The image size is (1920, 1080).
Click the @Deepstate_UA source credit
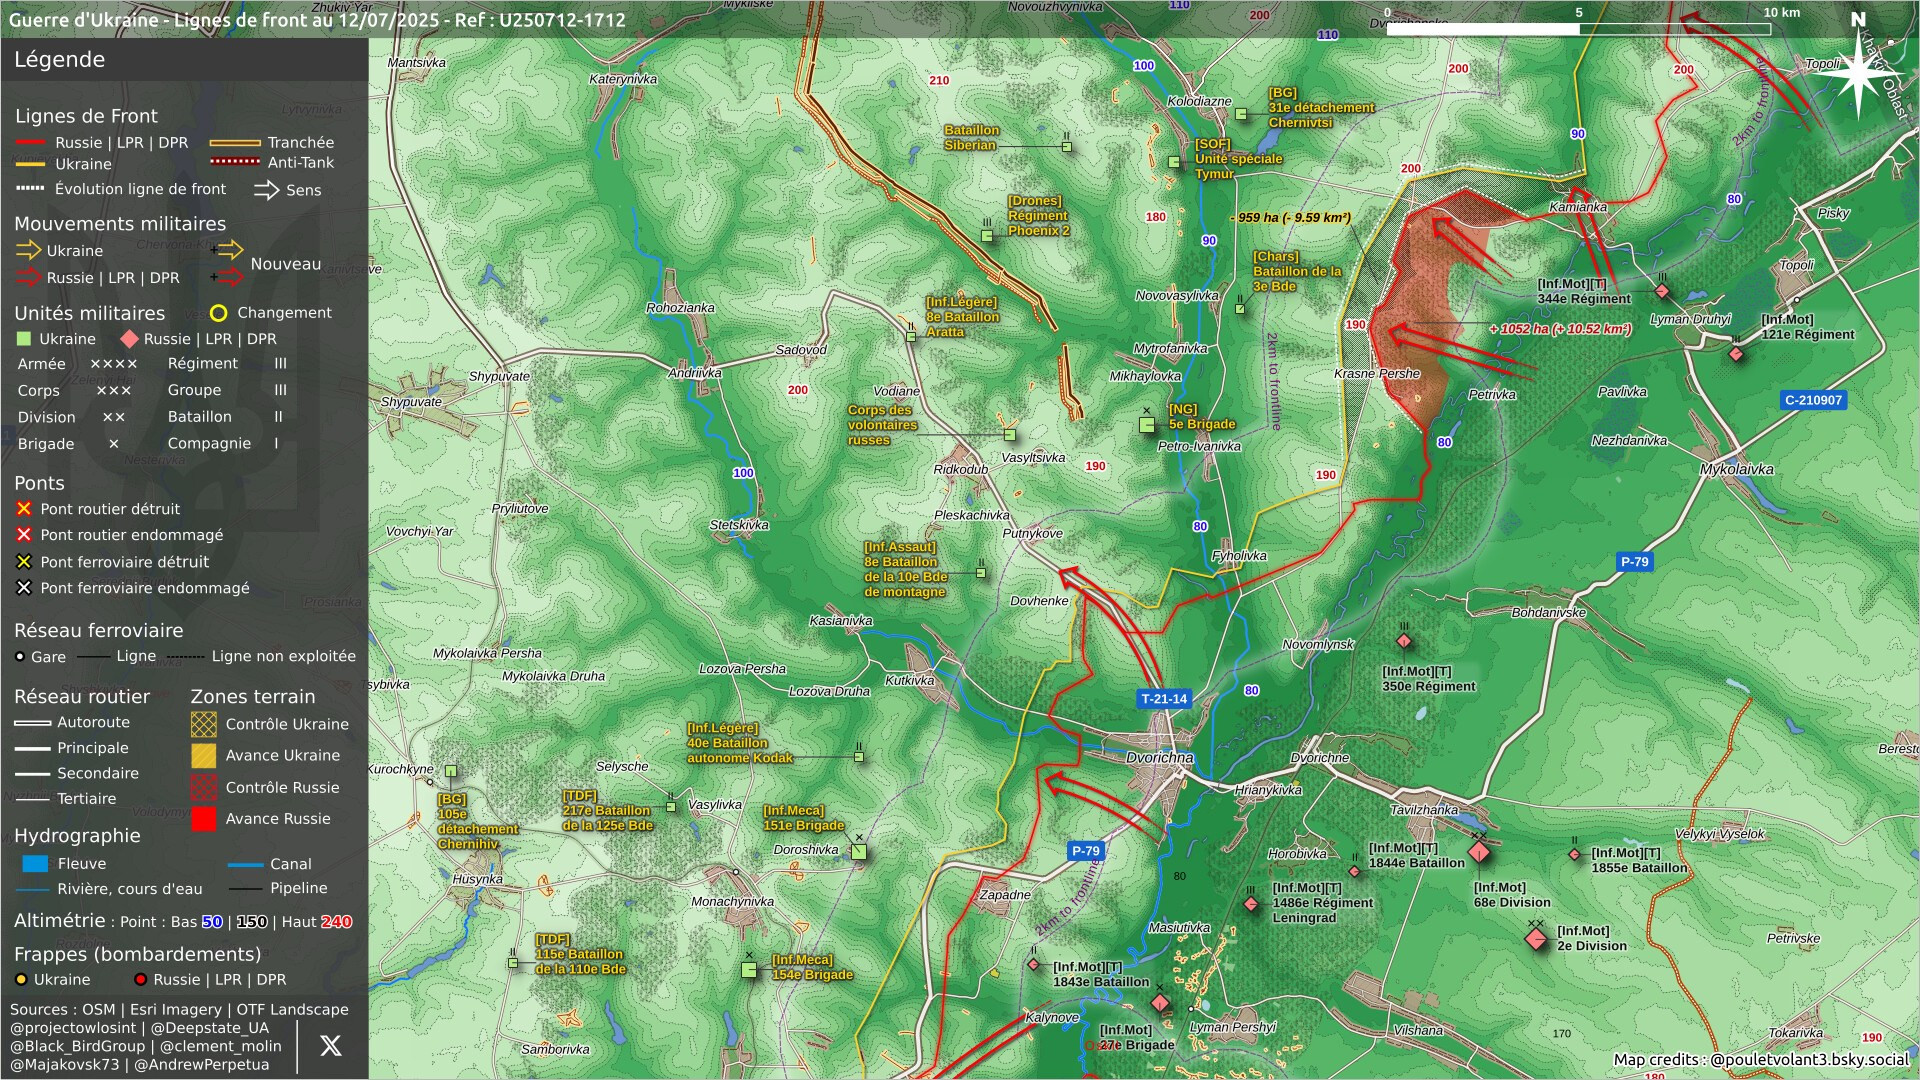tap(208, 1028)
